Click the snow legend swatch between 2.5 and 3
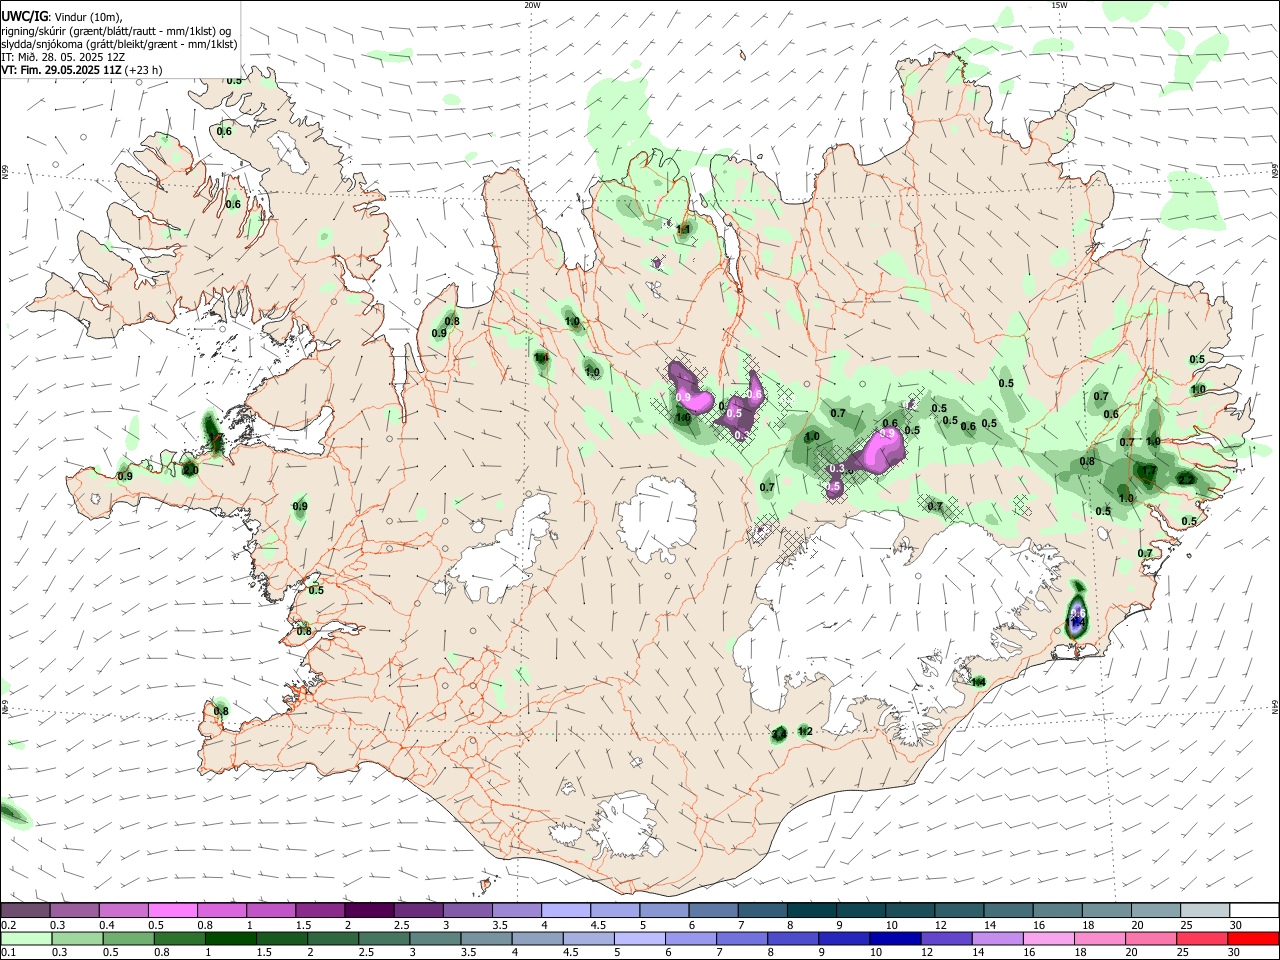This screenshot has height=960, width=1280. 418,910
